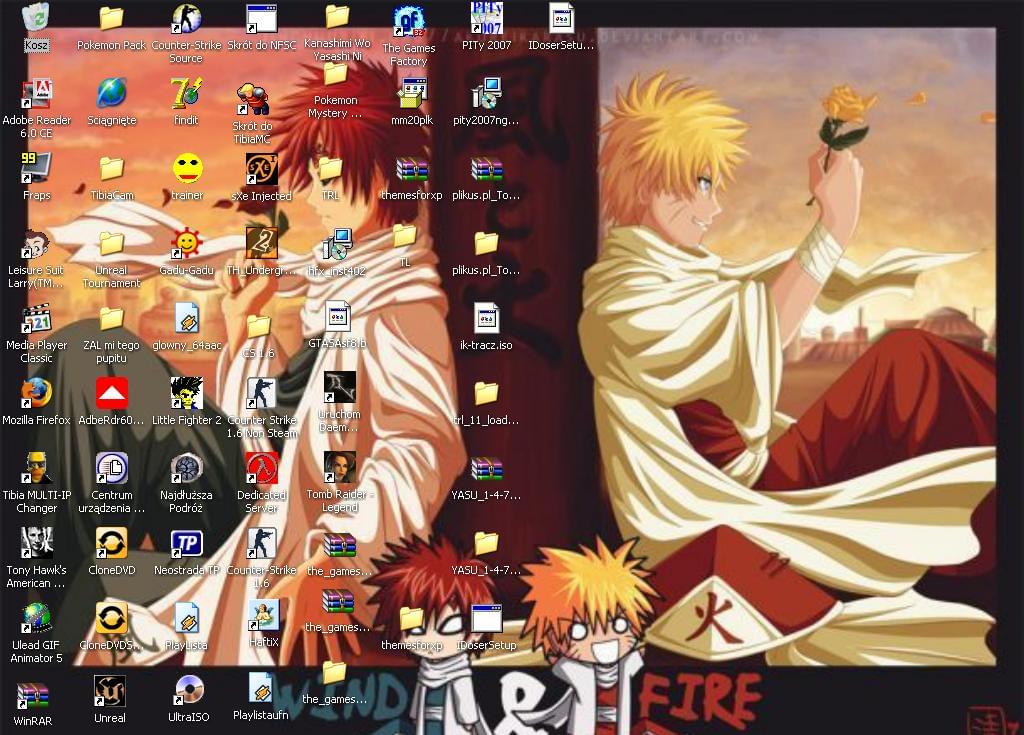Select the findit shortcut
This screenshot has width=1024, height=735.
[x=186, y=93]
